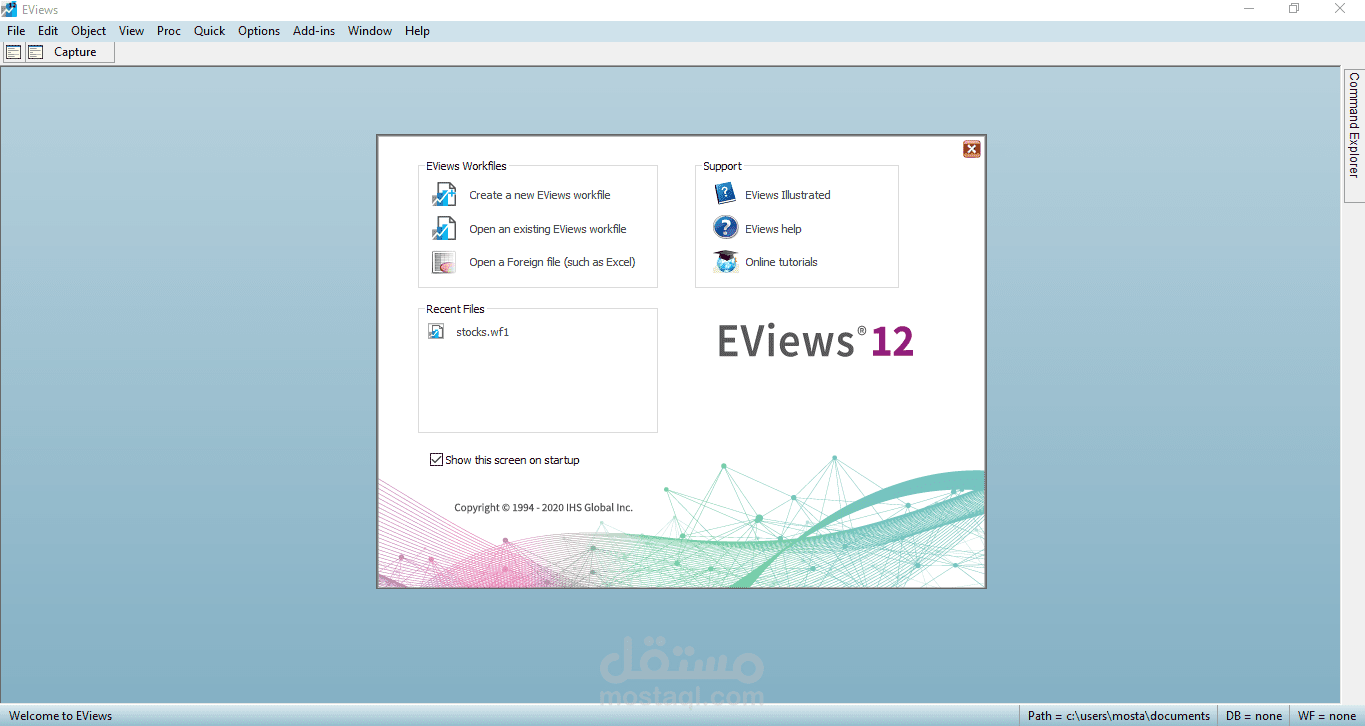
Task: Click the Foreign file Excel icon
Action: point(444,262)
